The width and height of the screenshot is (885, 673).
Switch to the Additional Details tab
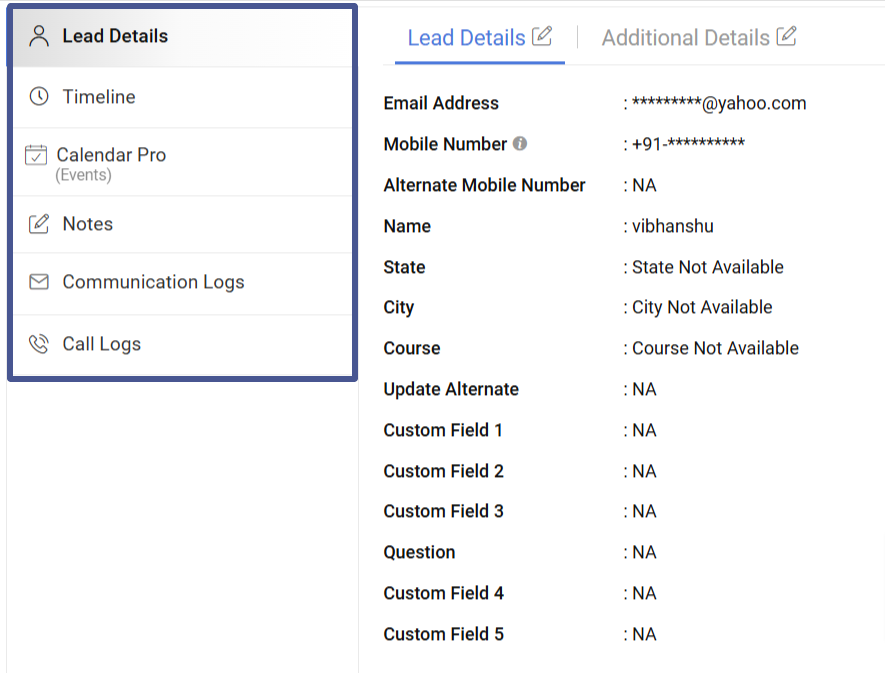pyautogui.click(x=685, y=38)
